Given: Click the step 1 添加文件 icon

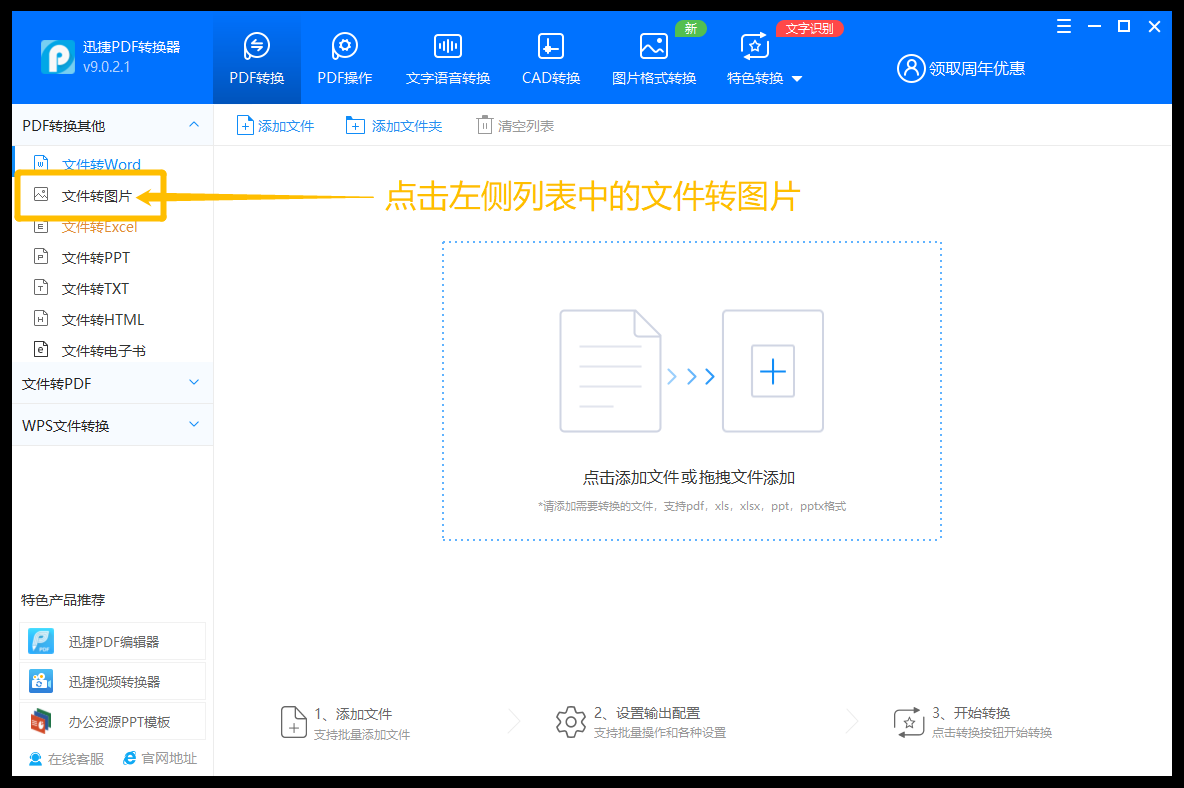Looking at the screenshot, I should pos(294,722).
